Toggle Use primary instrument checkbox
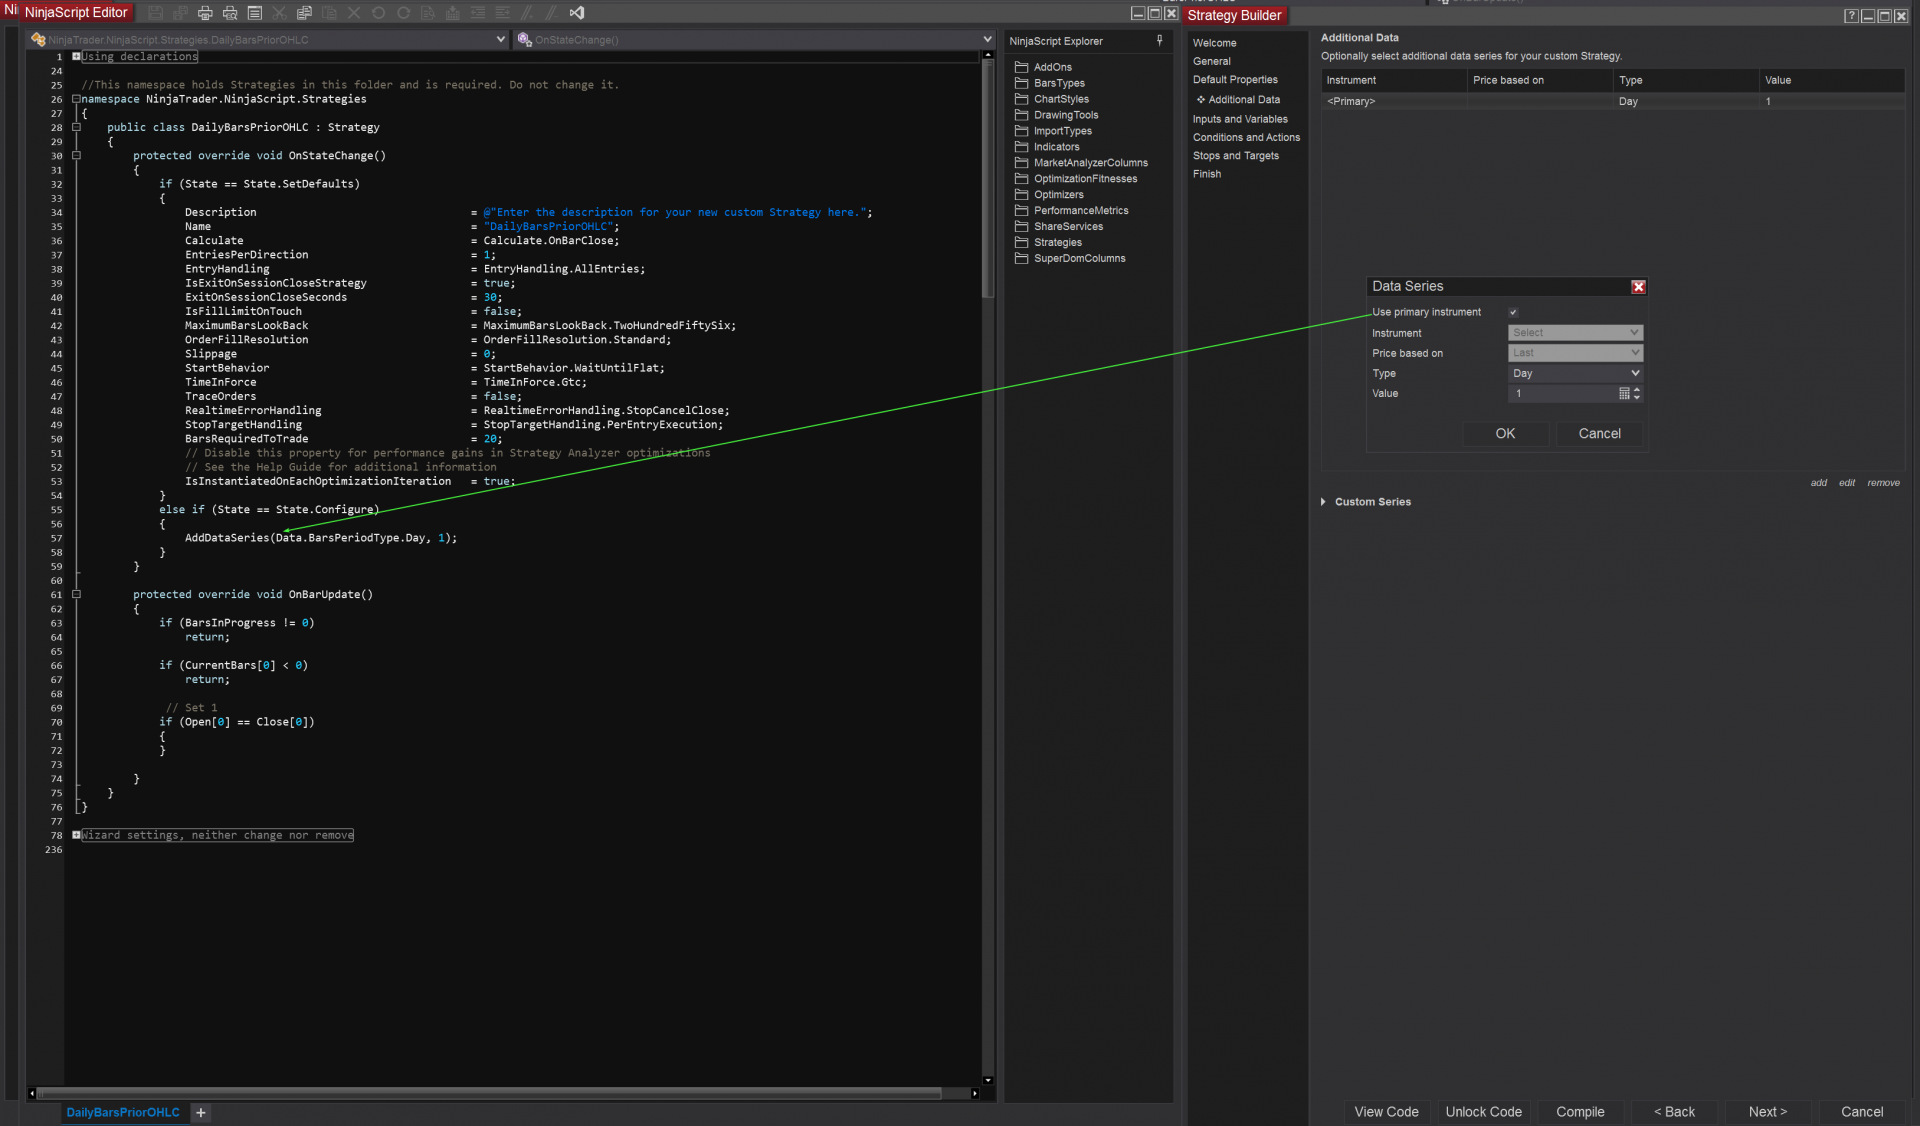The height and width of the screenshot is (1126, 1920). click(1513, 312)
